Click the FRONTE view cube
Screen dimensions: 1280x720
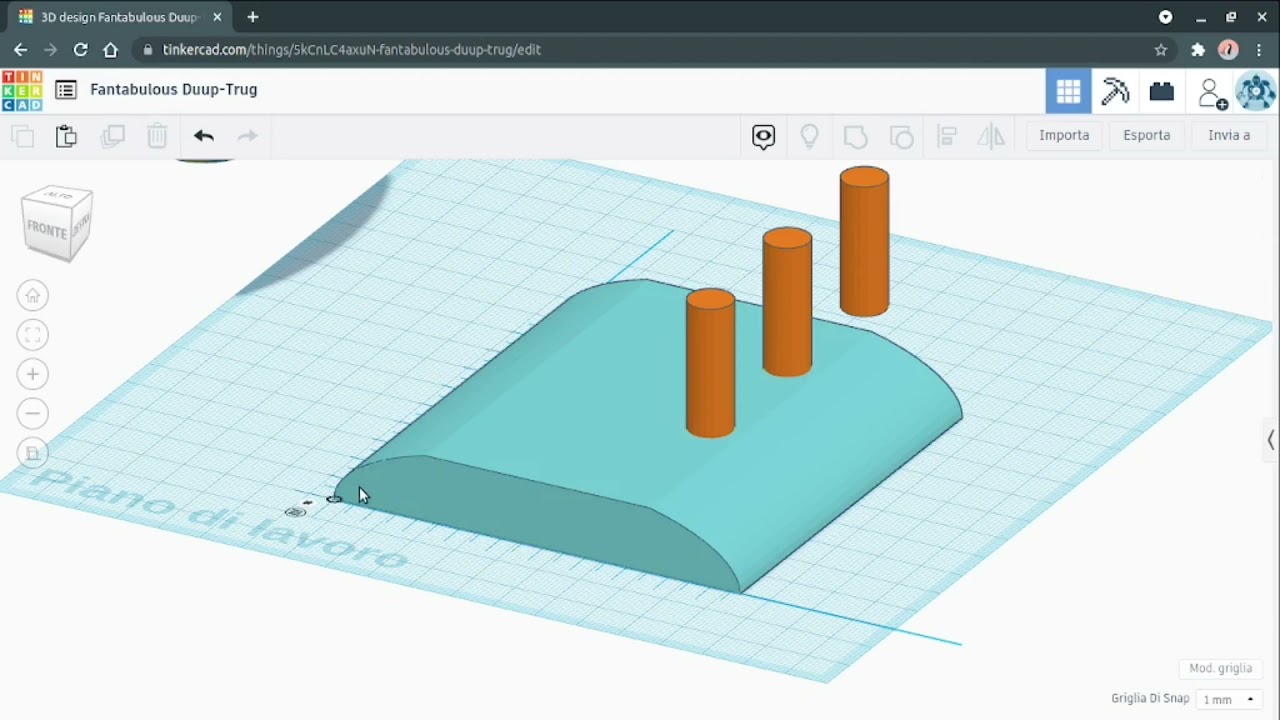(47, 230)
